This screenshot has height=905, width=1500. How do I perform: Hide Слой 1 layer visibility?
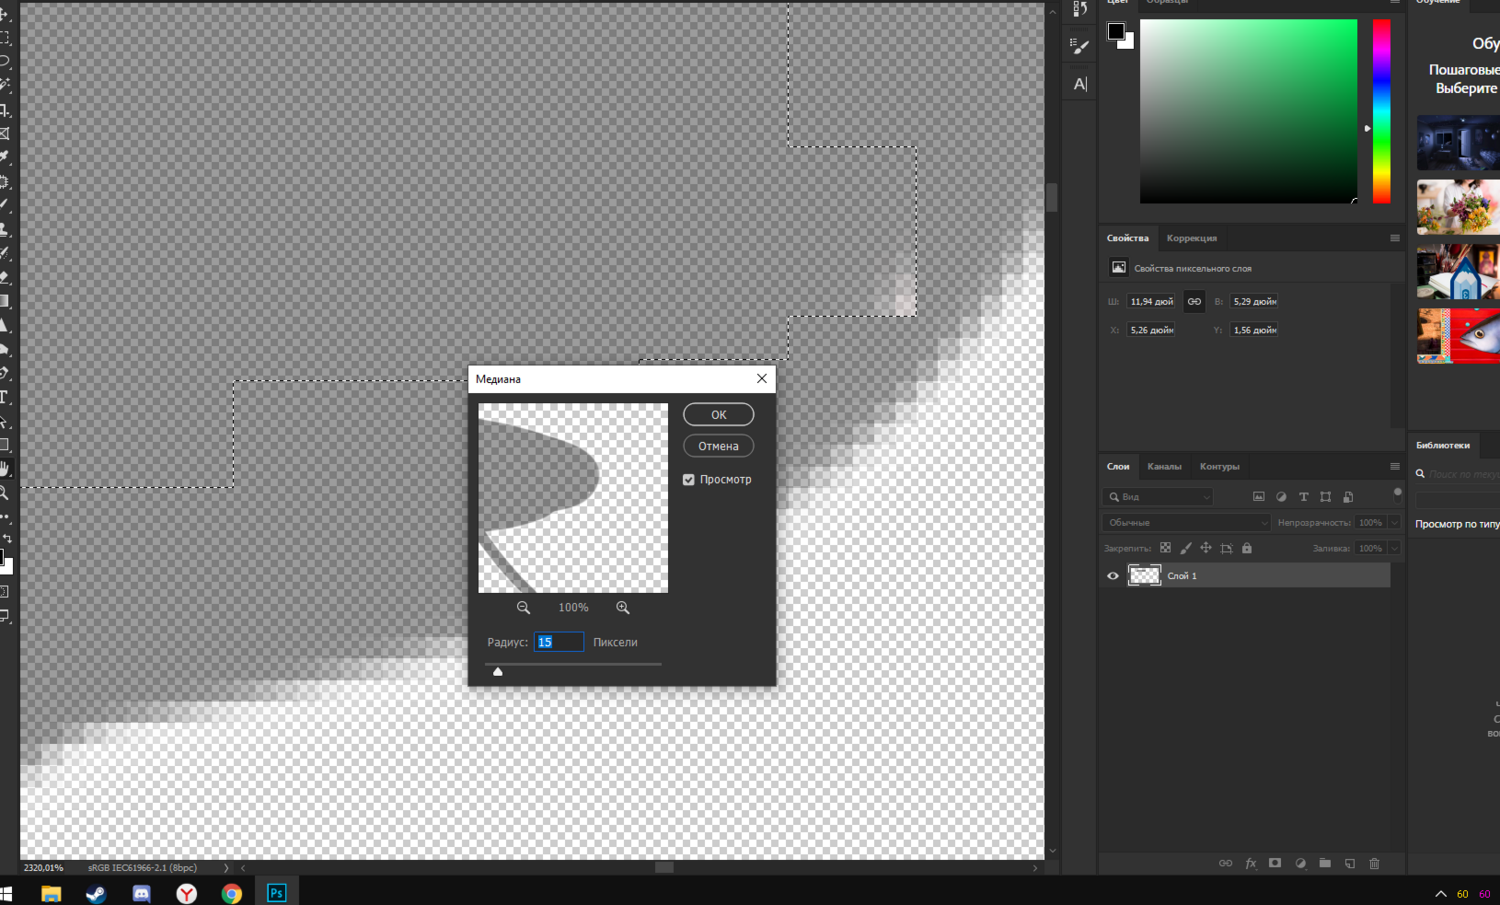[x=1113, y=576]
